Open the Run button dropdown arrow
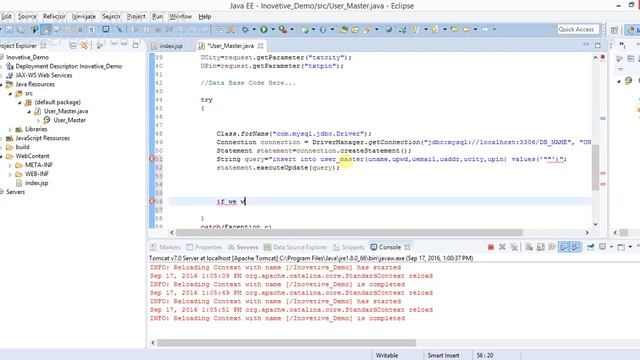 pyautogui.click(x=273, y=29)
